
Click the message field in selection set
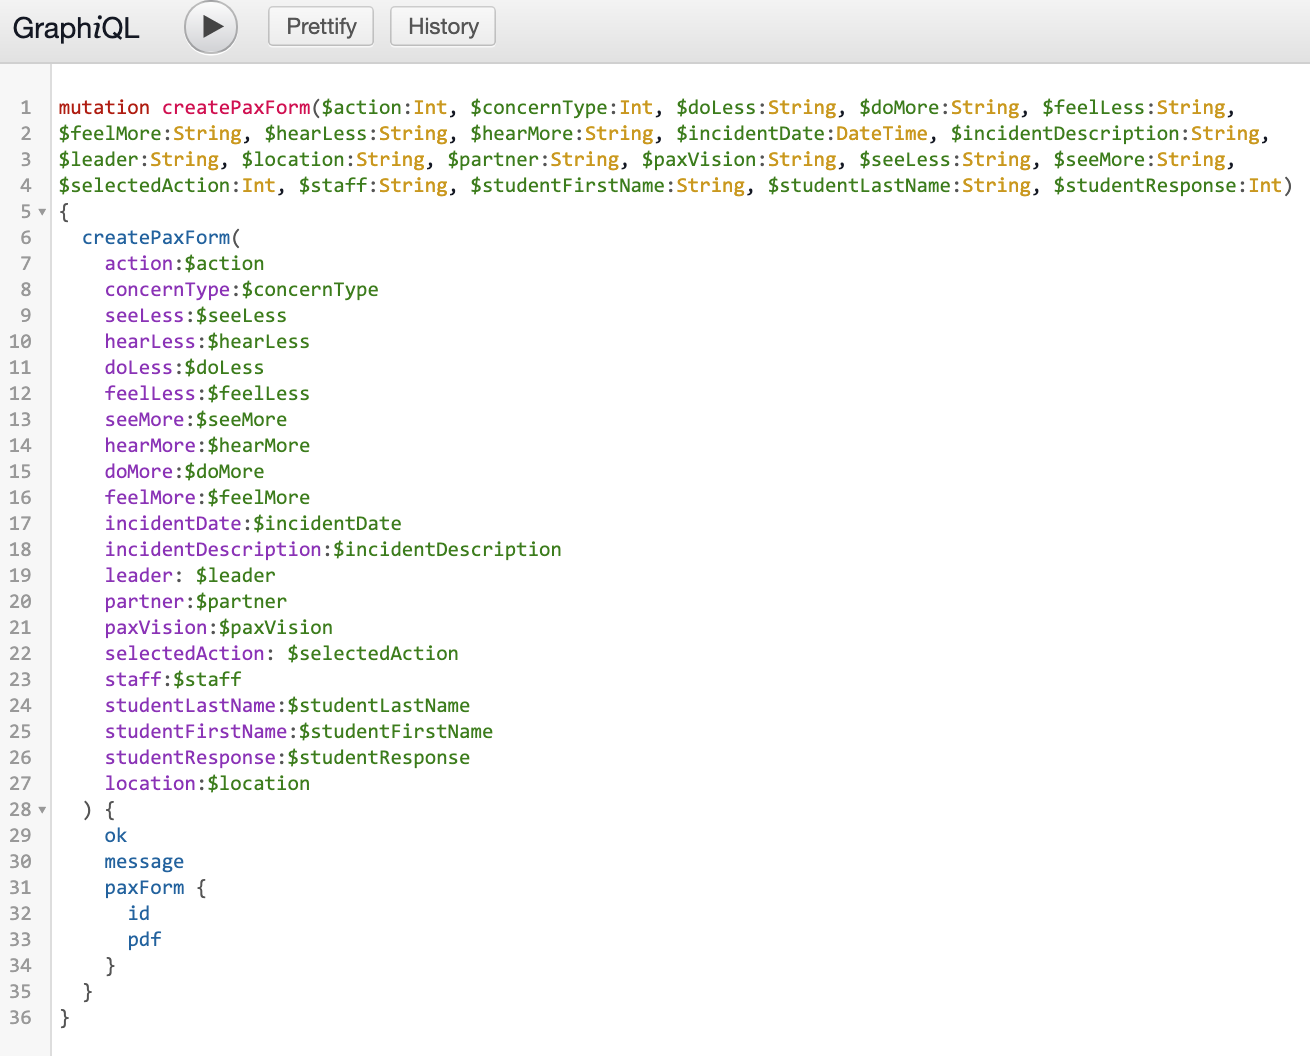[144, 862]
